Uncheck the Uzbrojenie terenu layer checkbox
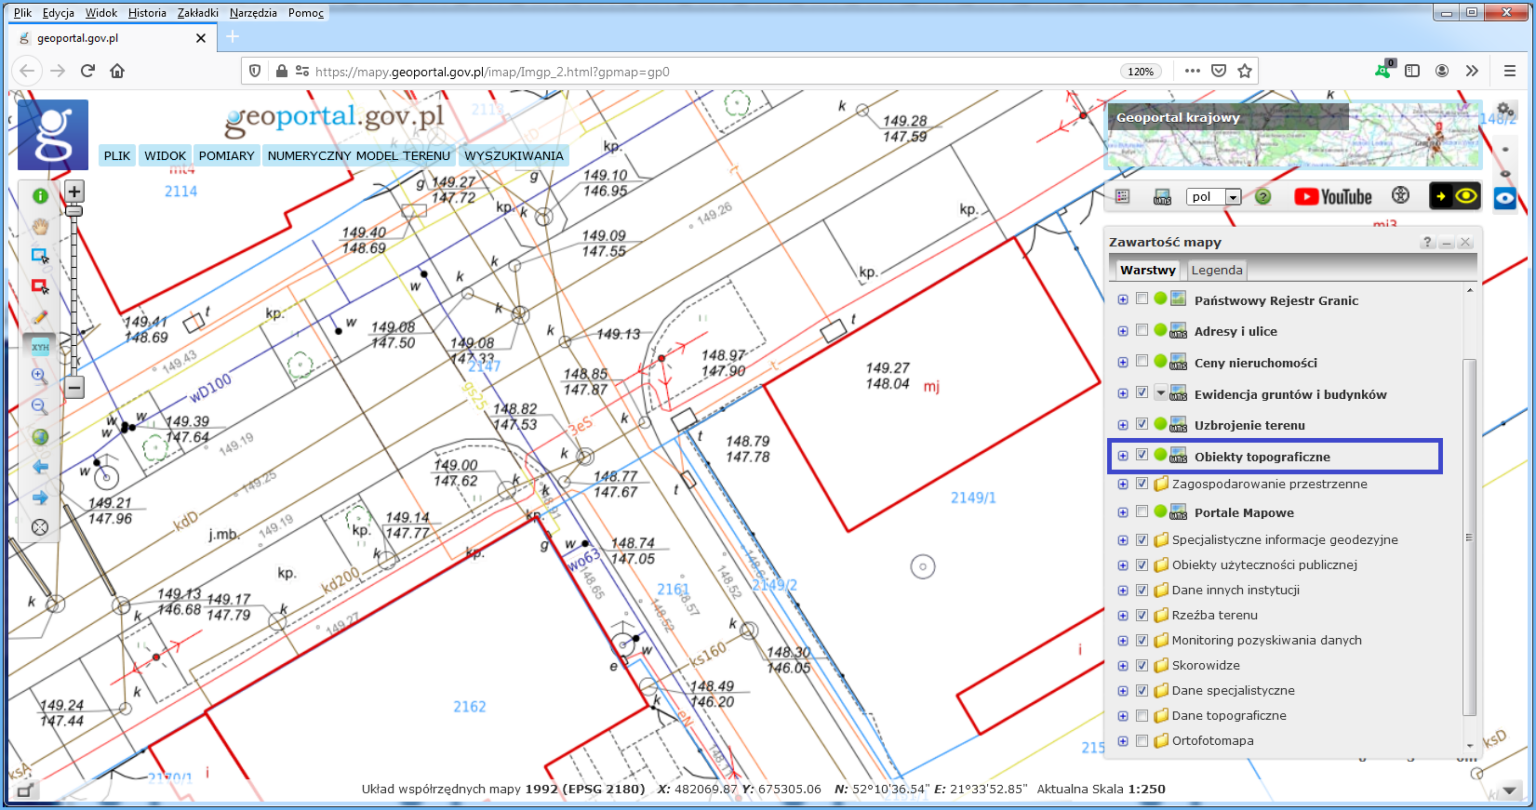Image resolution: width=1536 pixels, height=810 pixels. pos(1142,424)
